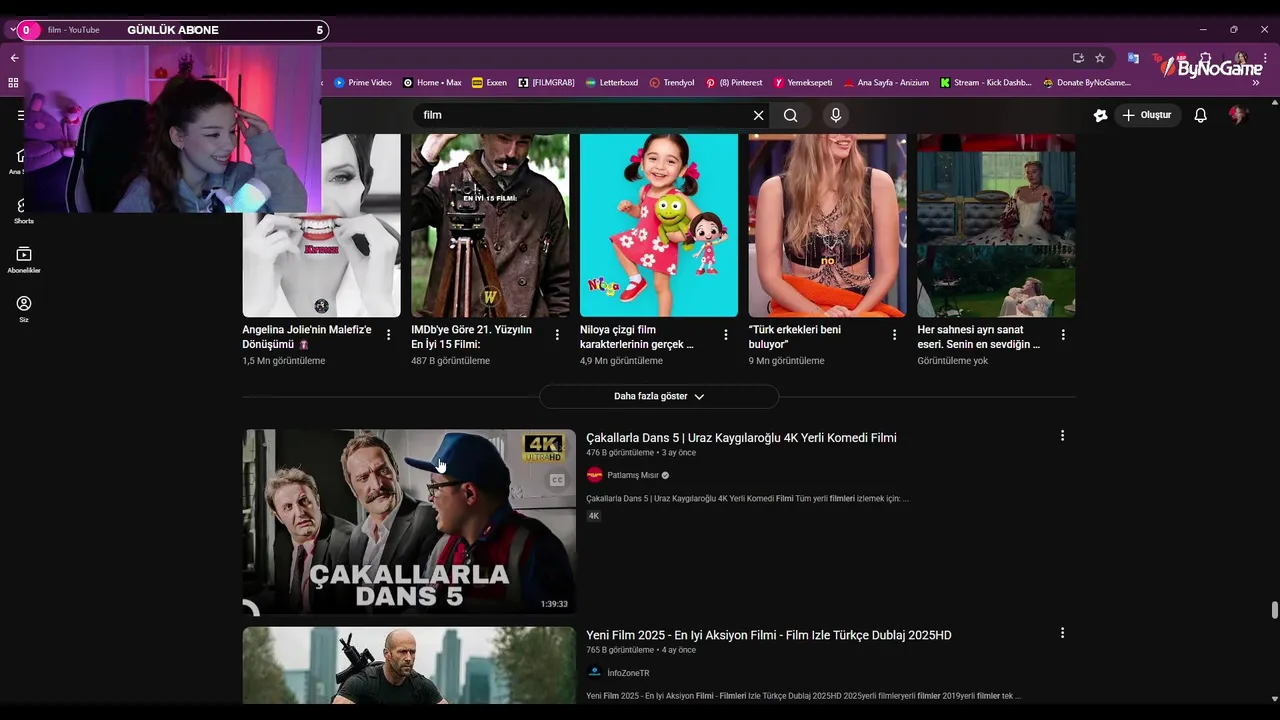The height and width of the screenshot is (720, 1280).
Task: Open options menu for Her sahnesi Short
Action: pos(1063,335)
